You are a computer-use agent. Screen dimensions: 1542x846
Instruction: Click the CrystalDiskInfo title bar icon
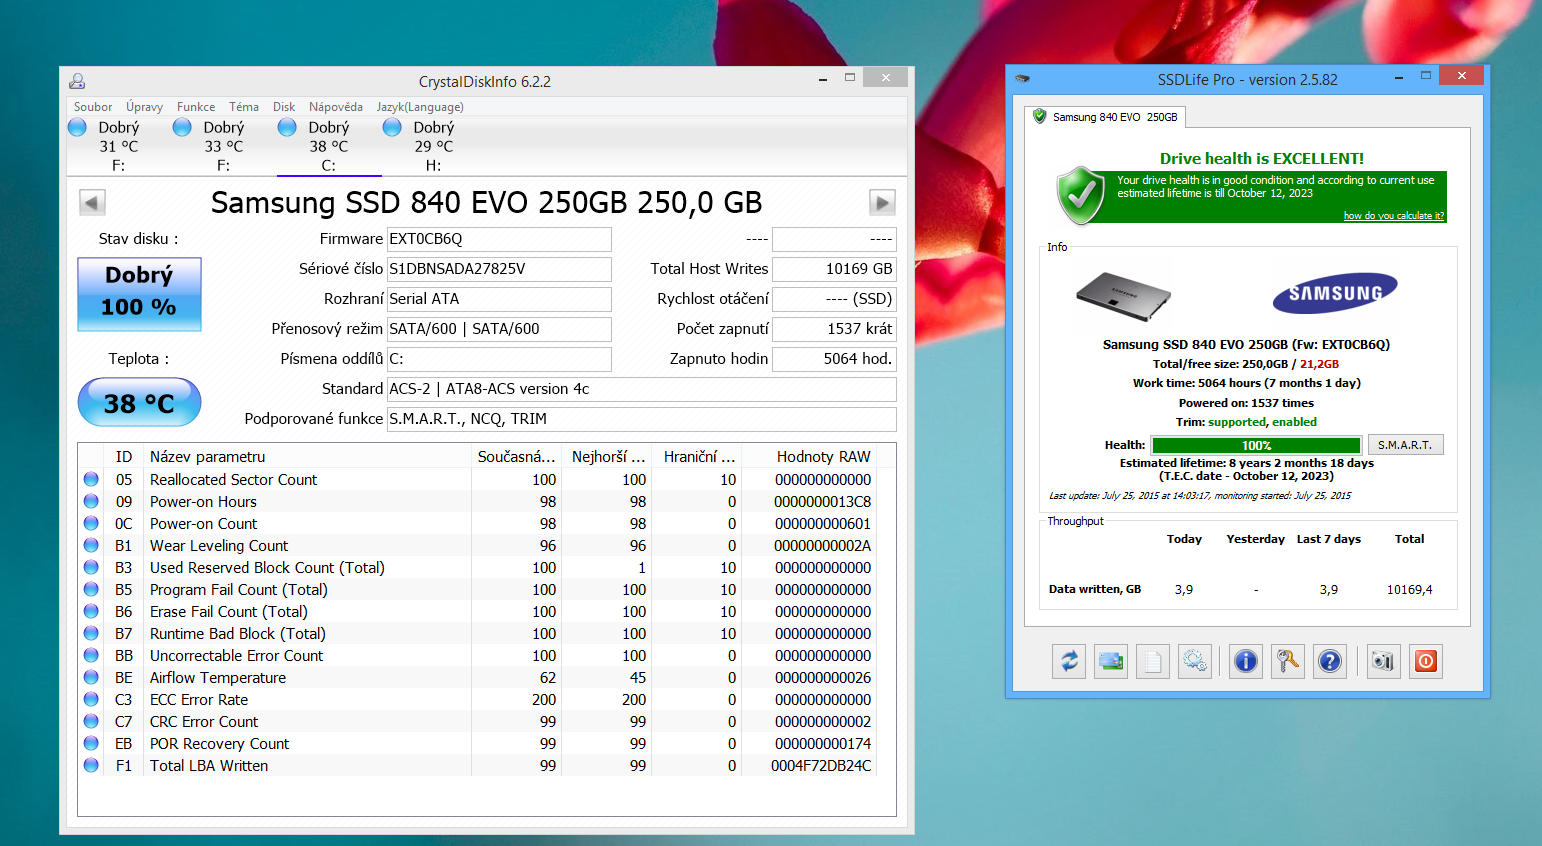(77, 81)
